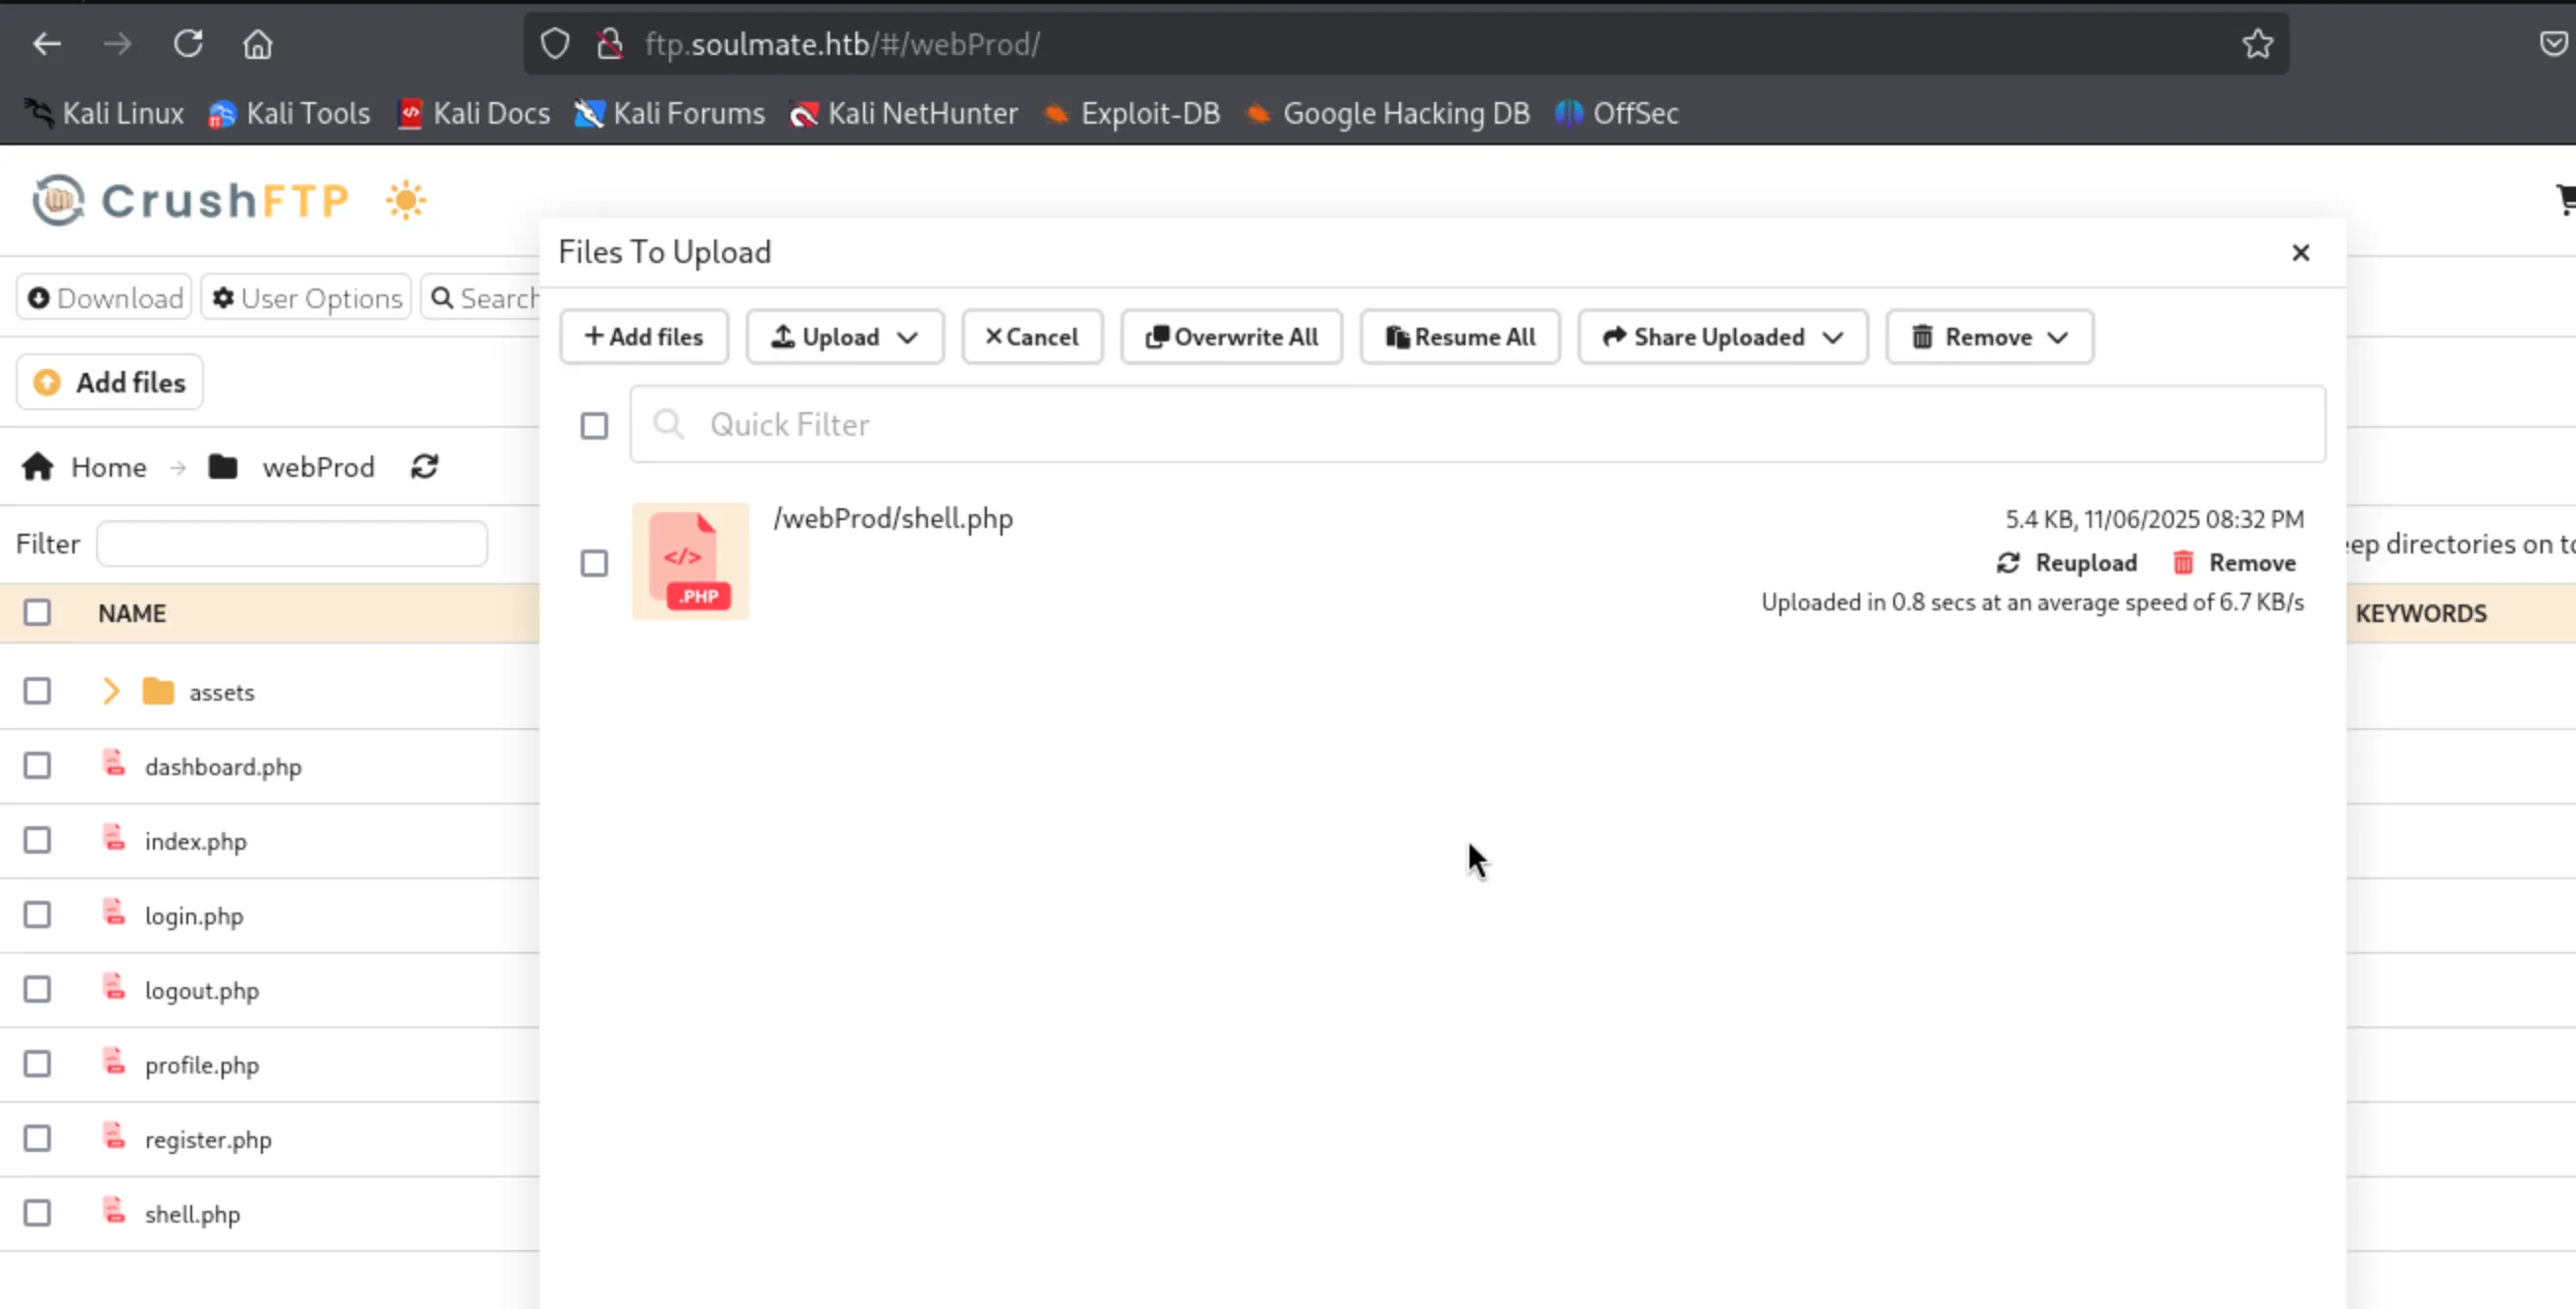Image resolution: width=2576 pixels, height=1309 pixels.
Task: Reload the page in the browser toolbar
Action: pos(188,44)
